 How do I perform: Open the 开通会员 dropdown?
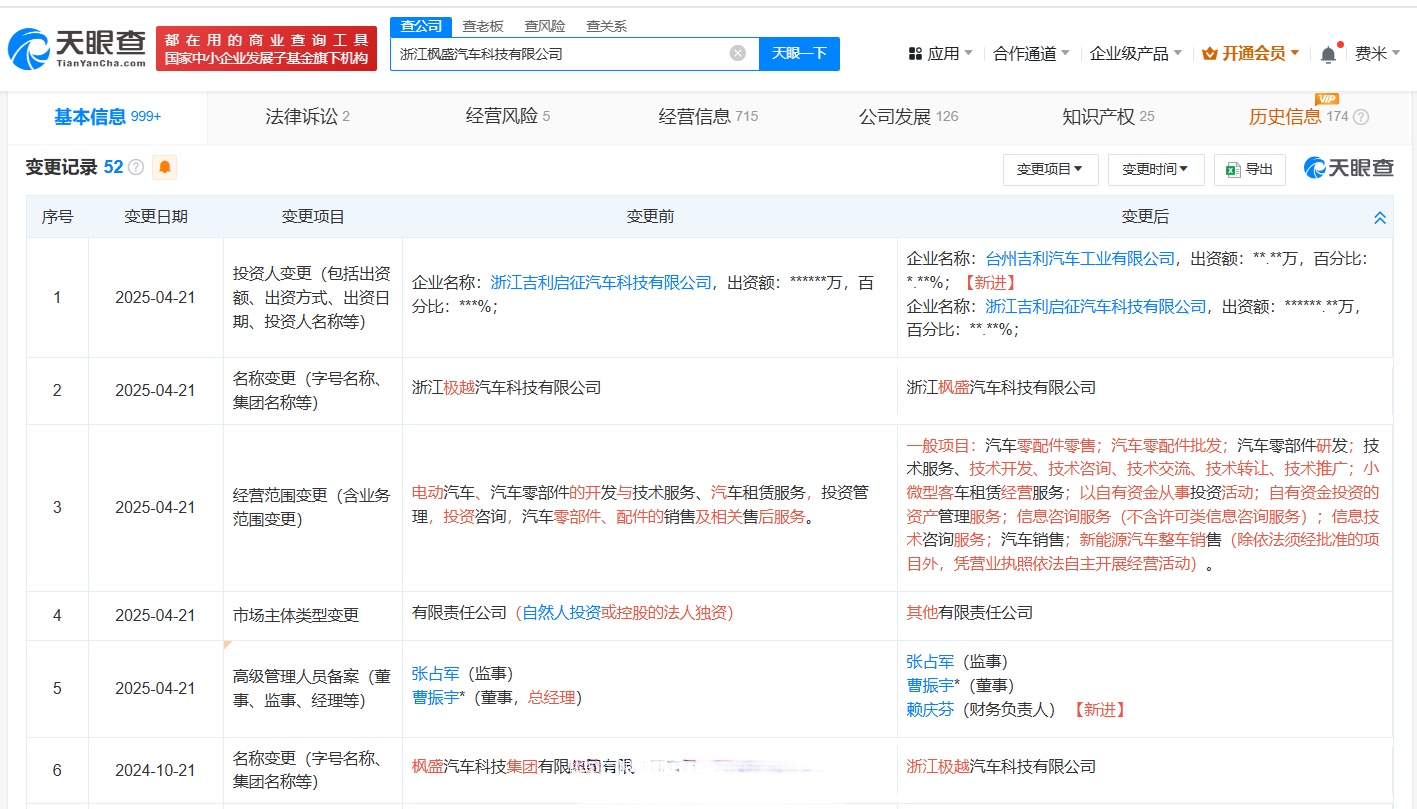1251,53
